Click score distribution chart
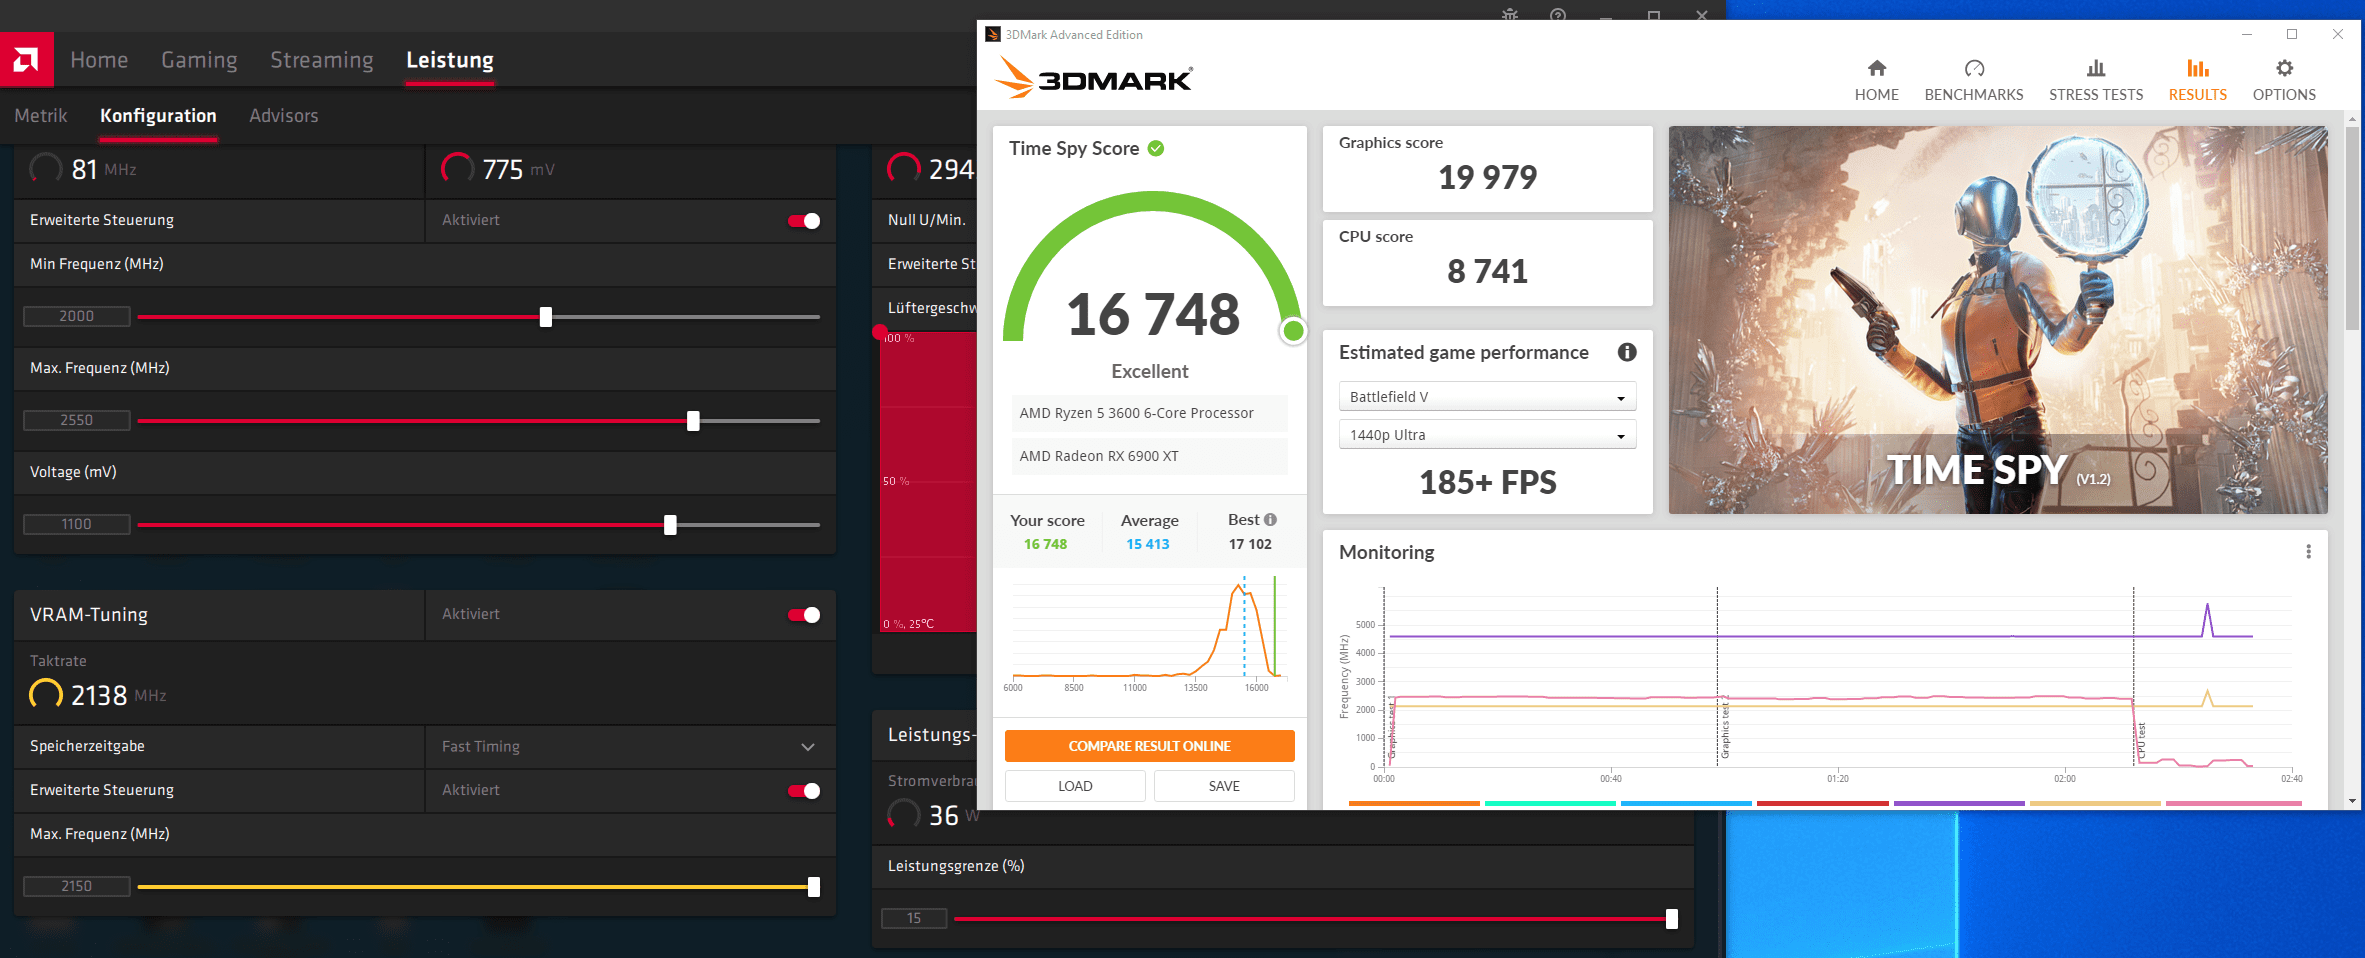This screenshot has width=2365, height=958. pos(1148,632)
